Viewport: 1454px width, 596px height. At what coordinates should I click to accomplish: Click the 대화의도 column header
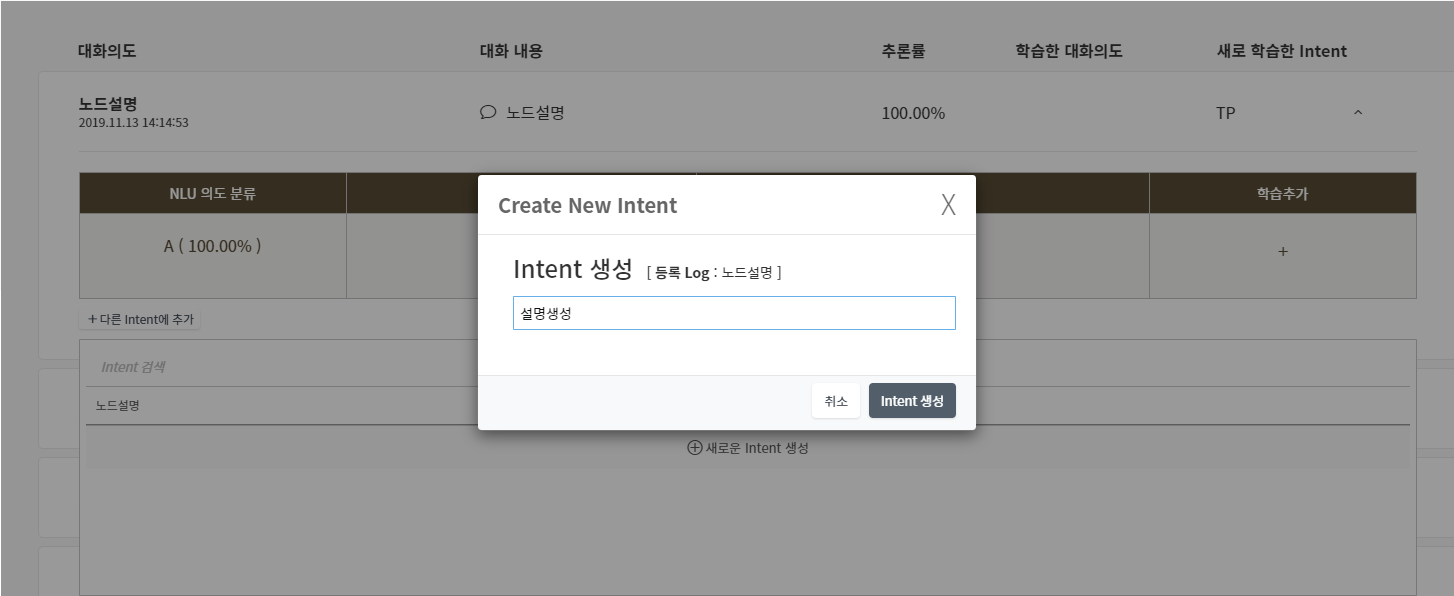107,51
